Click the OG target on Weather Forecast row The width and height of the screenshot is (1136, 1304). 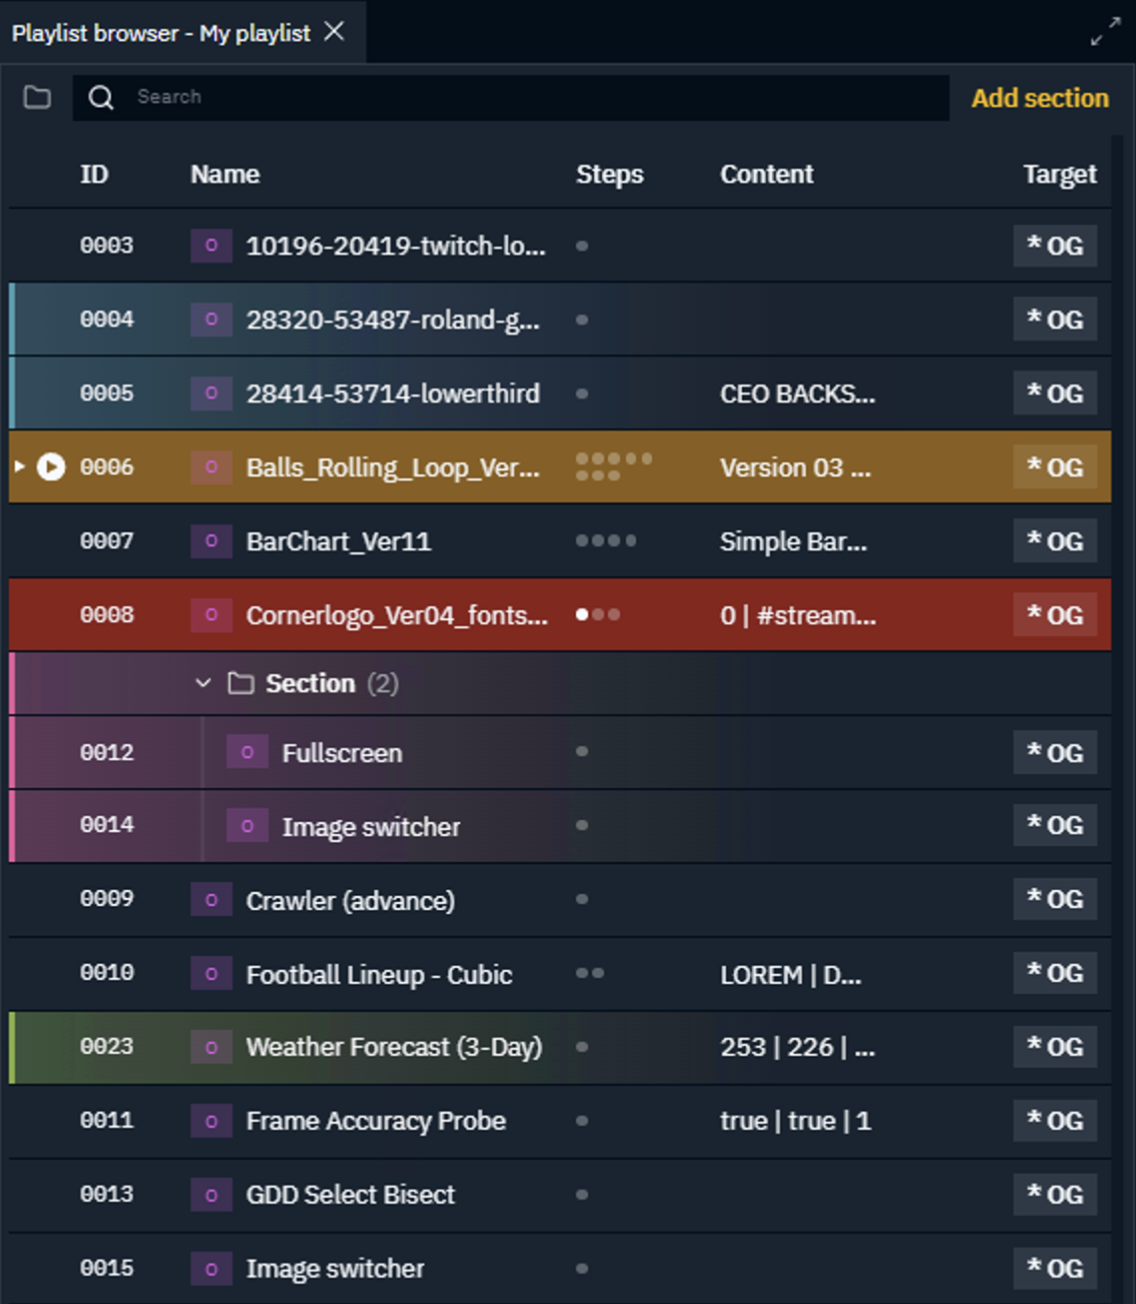[1055, 1047]
